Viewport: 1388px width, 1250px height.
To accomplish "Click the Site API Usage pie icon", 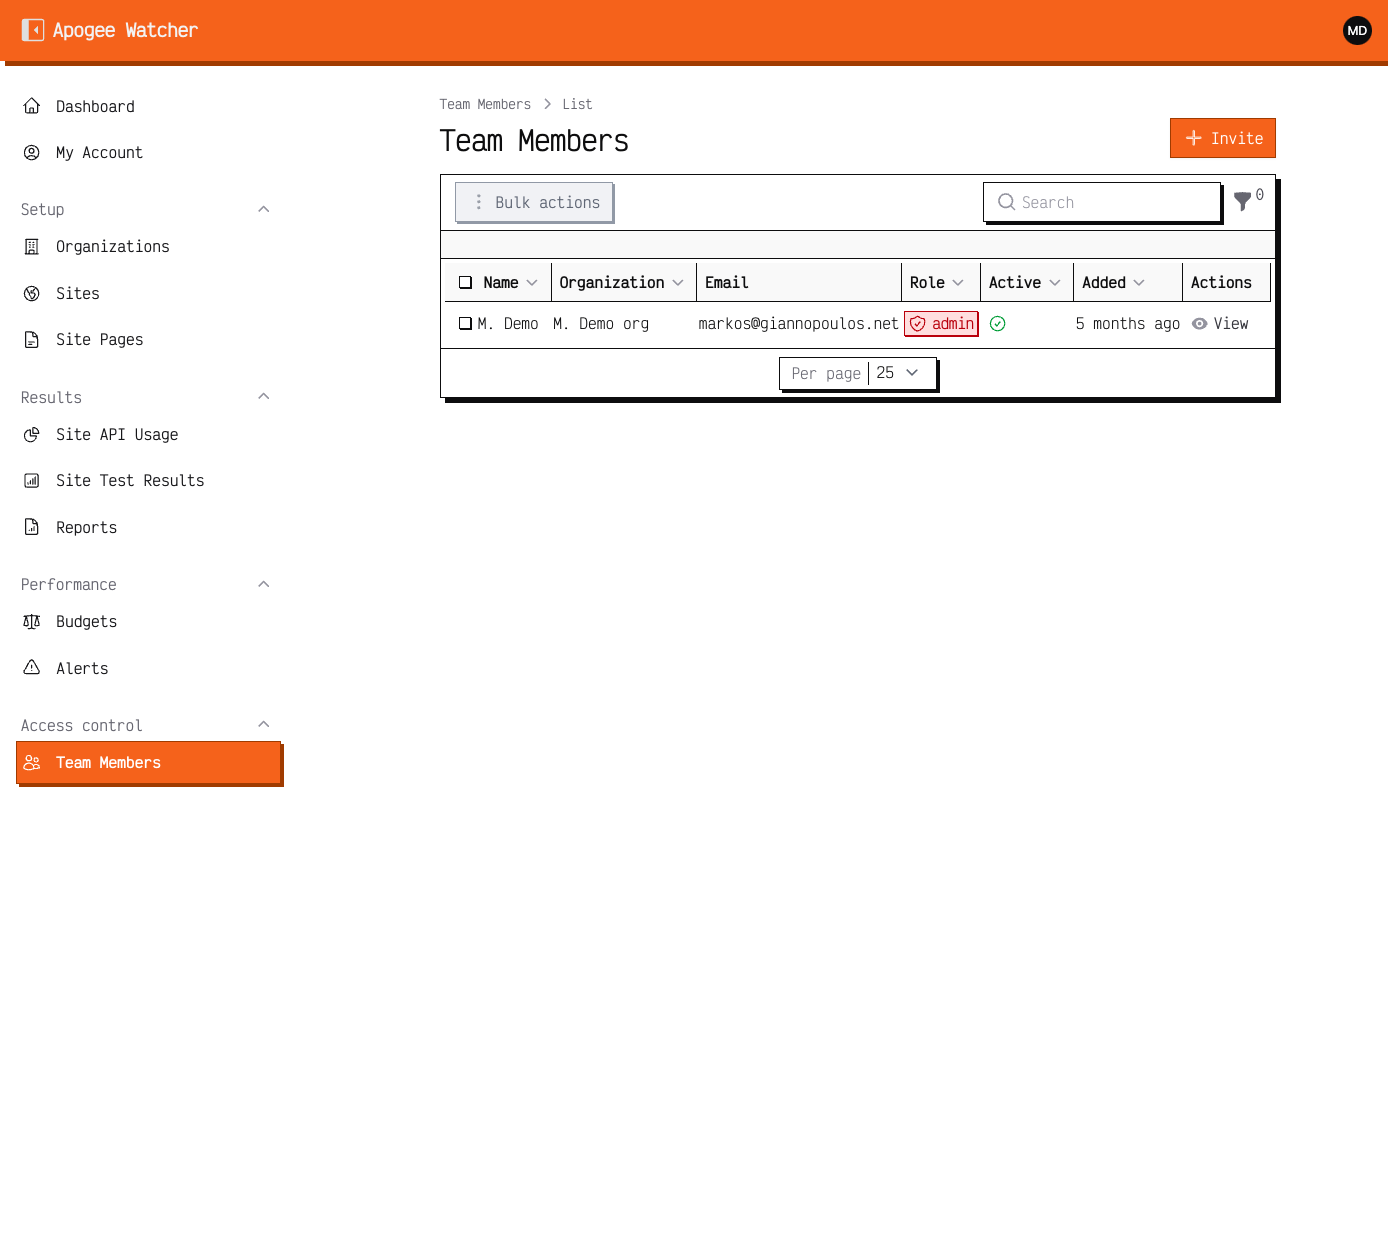I will pos(32,434).
